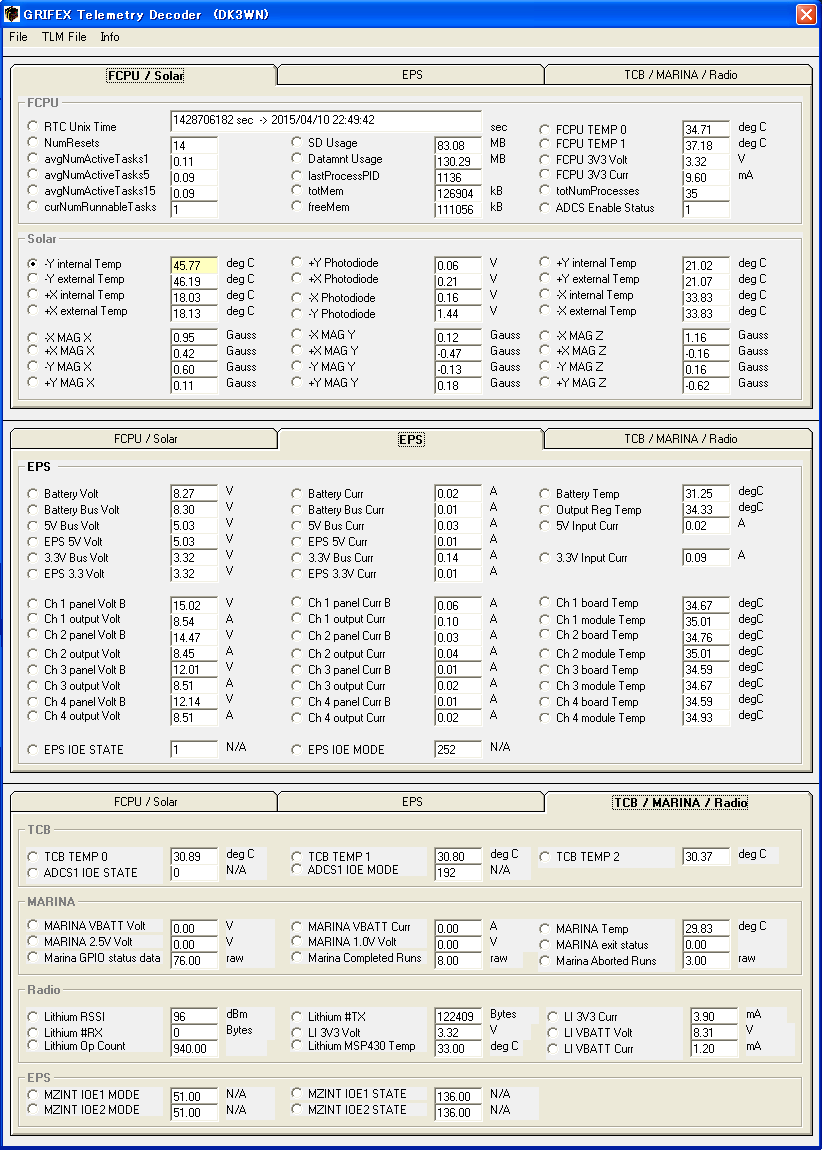Screen dimensions: 823x1153
Task: Select the 3.3V Input Curr radio button
Action: (x=544, y=557)
